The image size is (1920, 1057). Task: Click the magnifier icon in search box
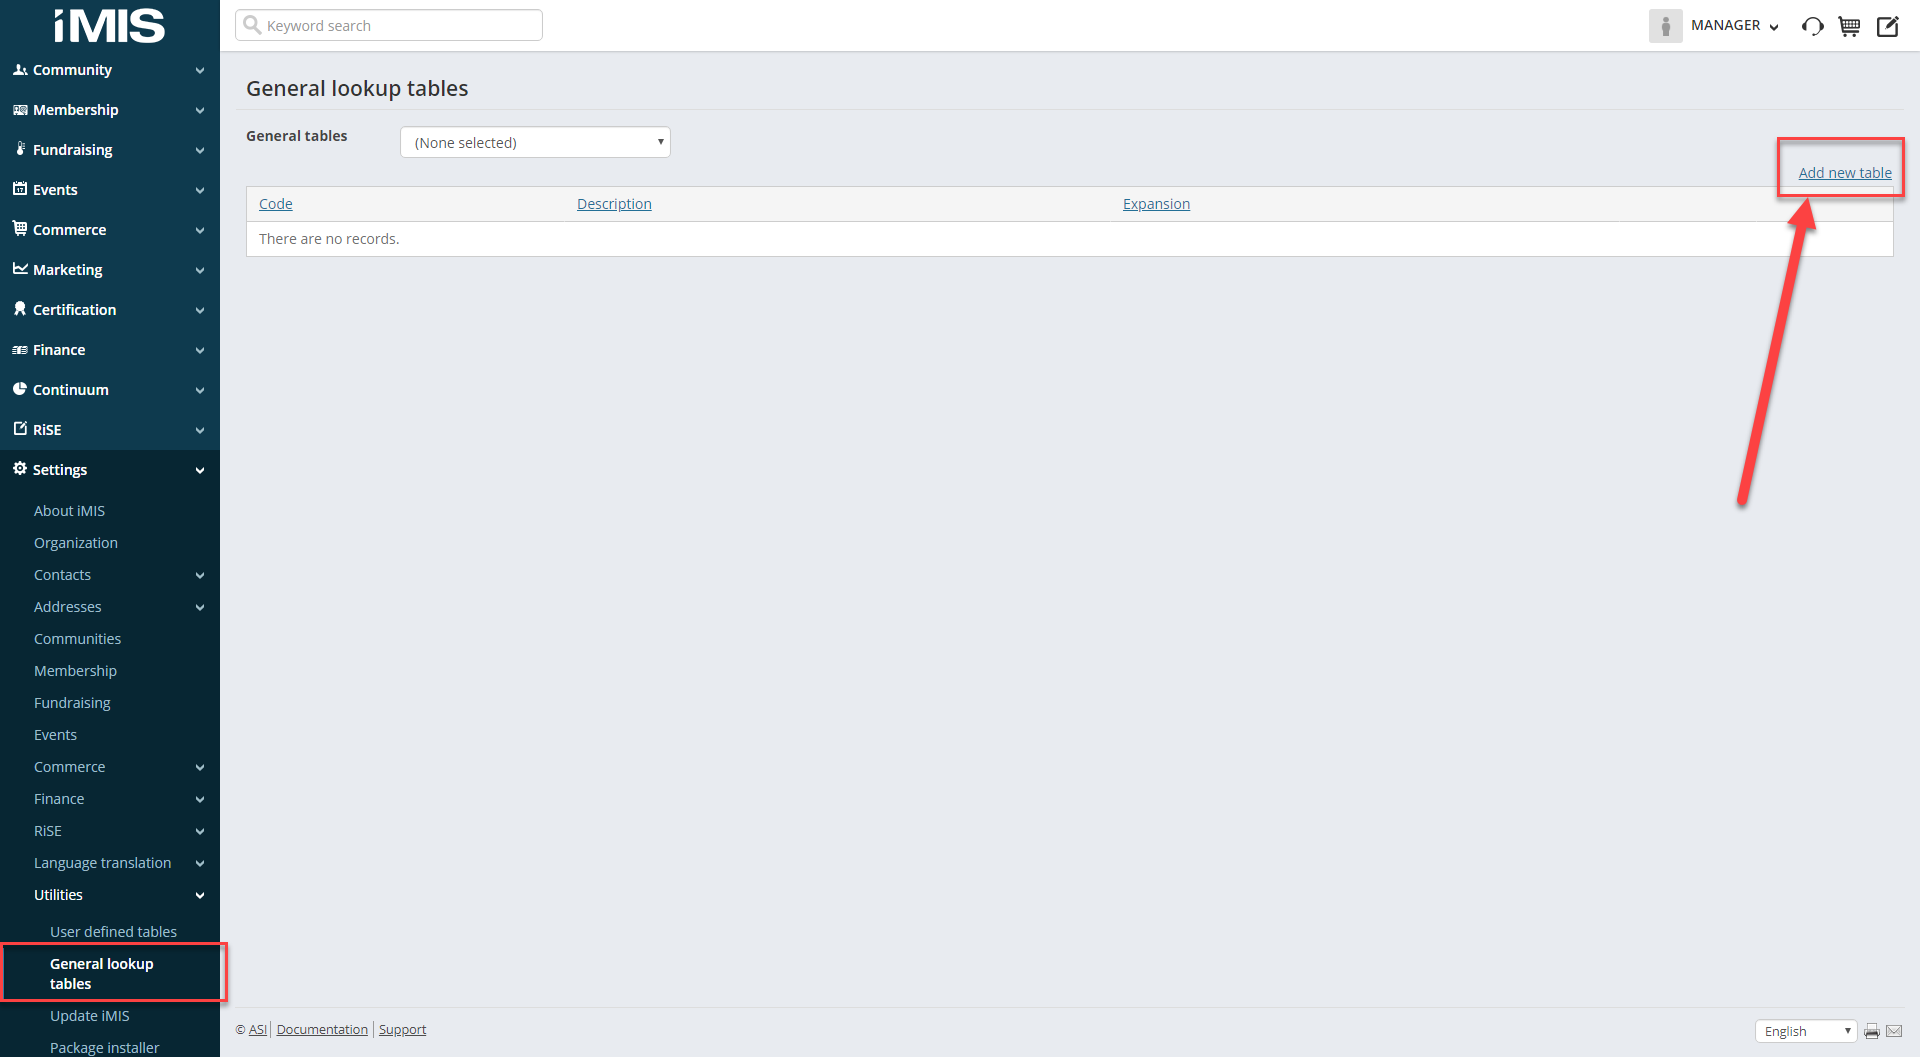point(252,25)
